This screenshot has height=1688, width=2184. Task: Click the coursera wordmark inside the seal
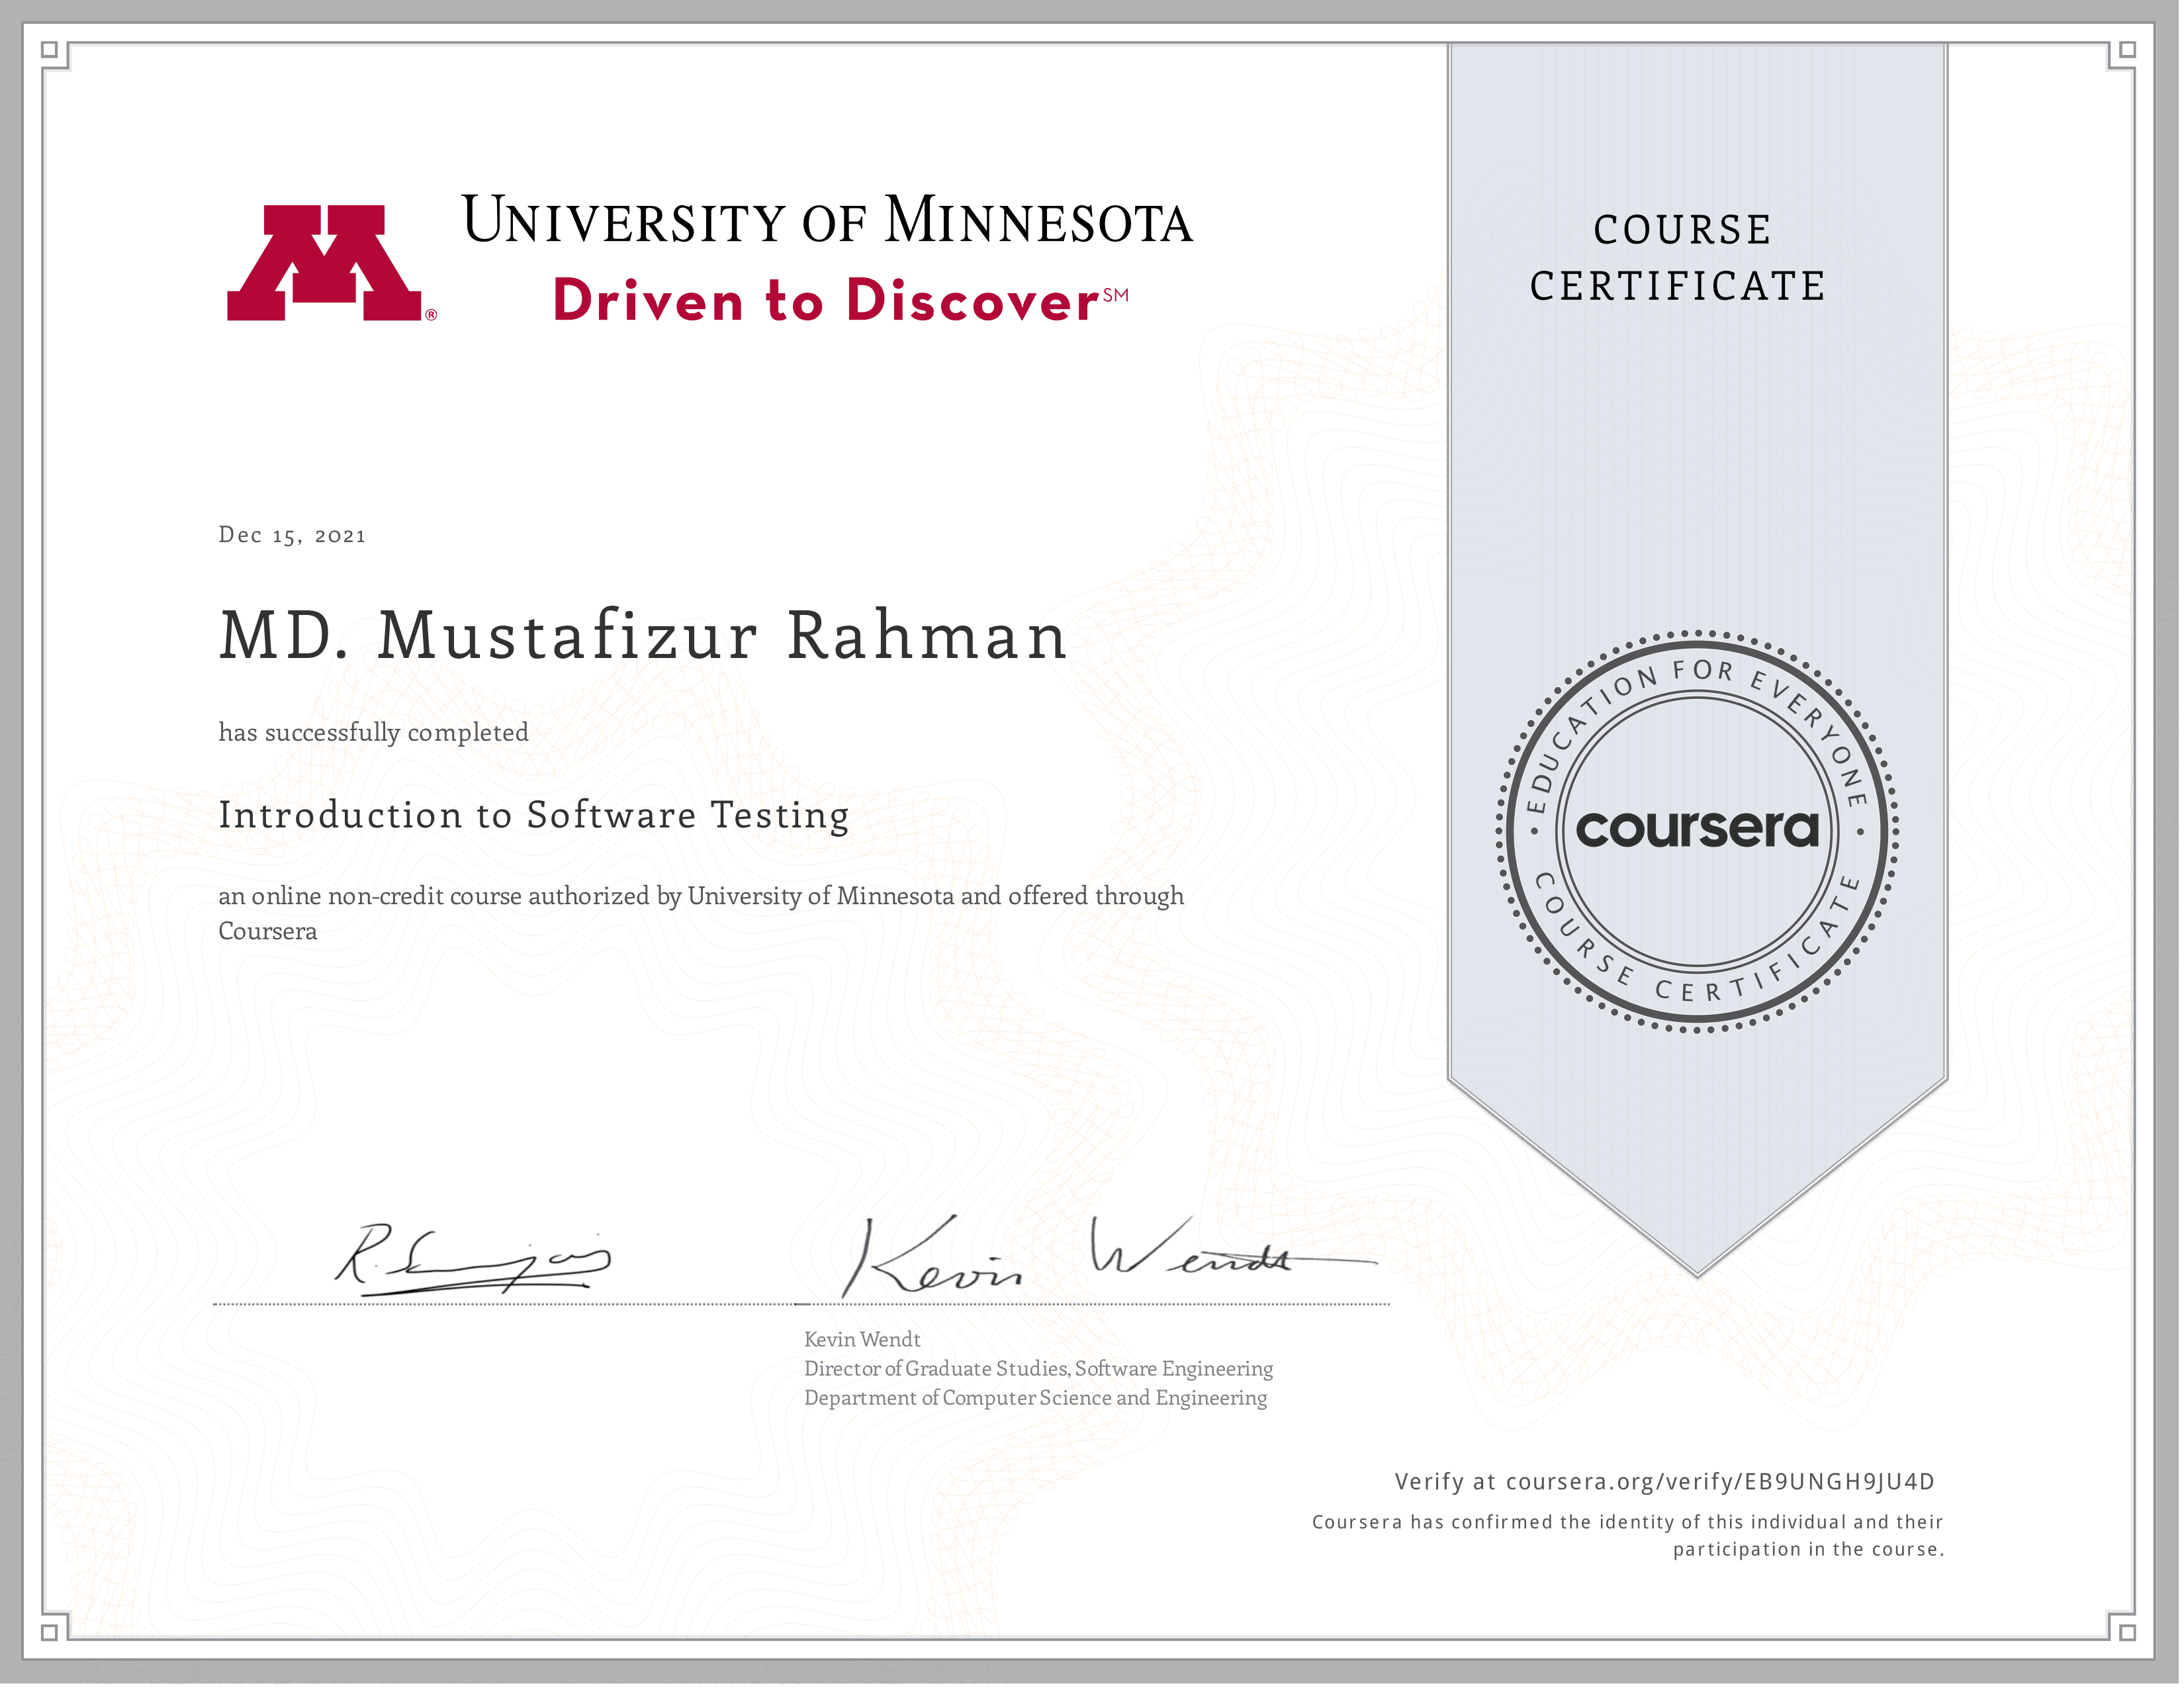pyautogui.click(x=1697, y=829)
